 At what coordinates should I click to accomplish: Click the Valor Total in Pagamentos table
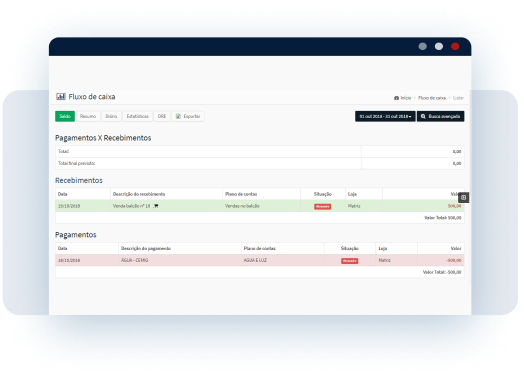[442, 272]
